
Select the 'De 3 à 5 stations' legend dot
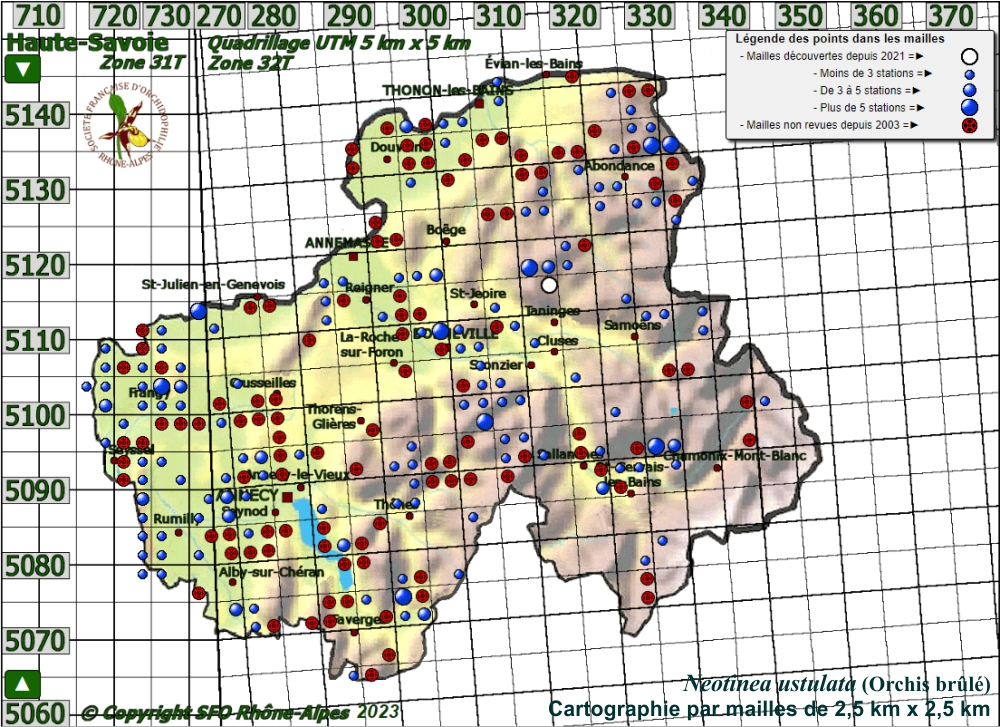968,90
